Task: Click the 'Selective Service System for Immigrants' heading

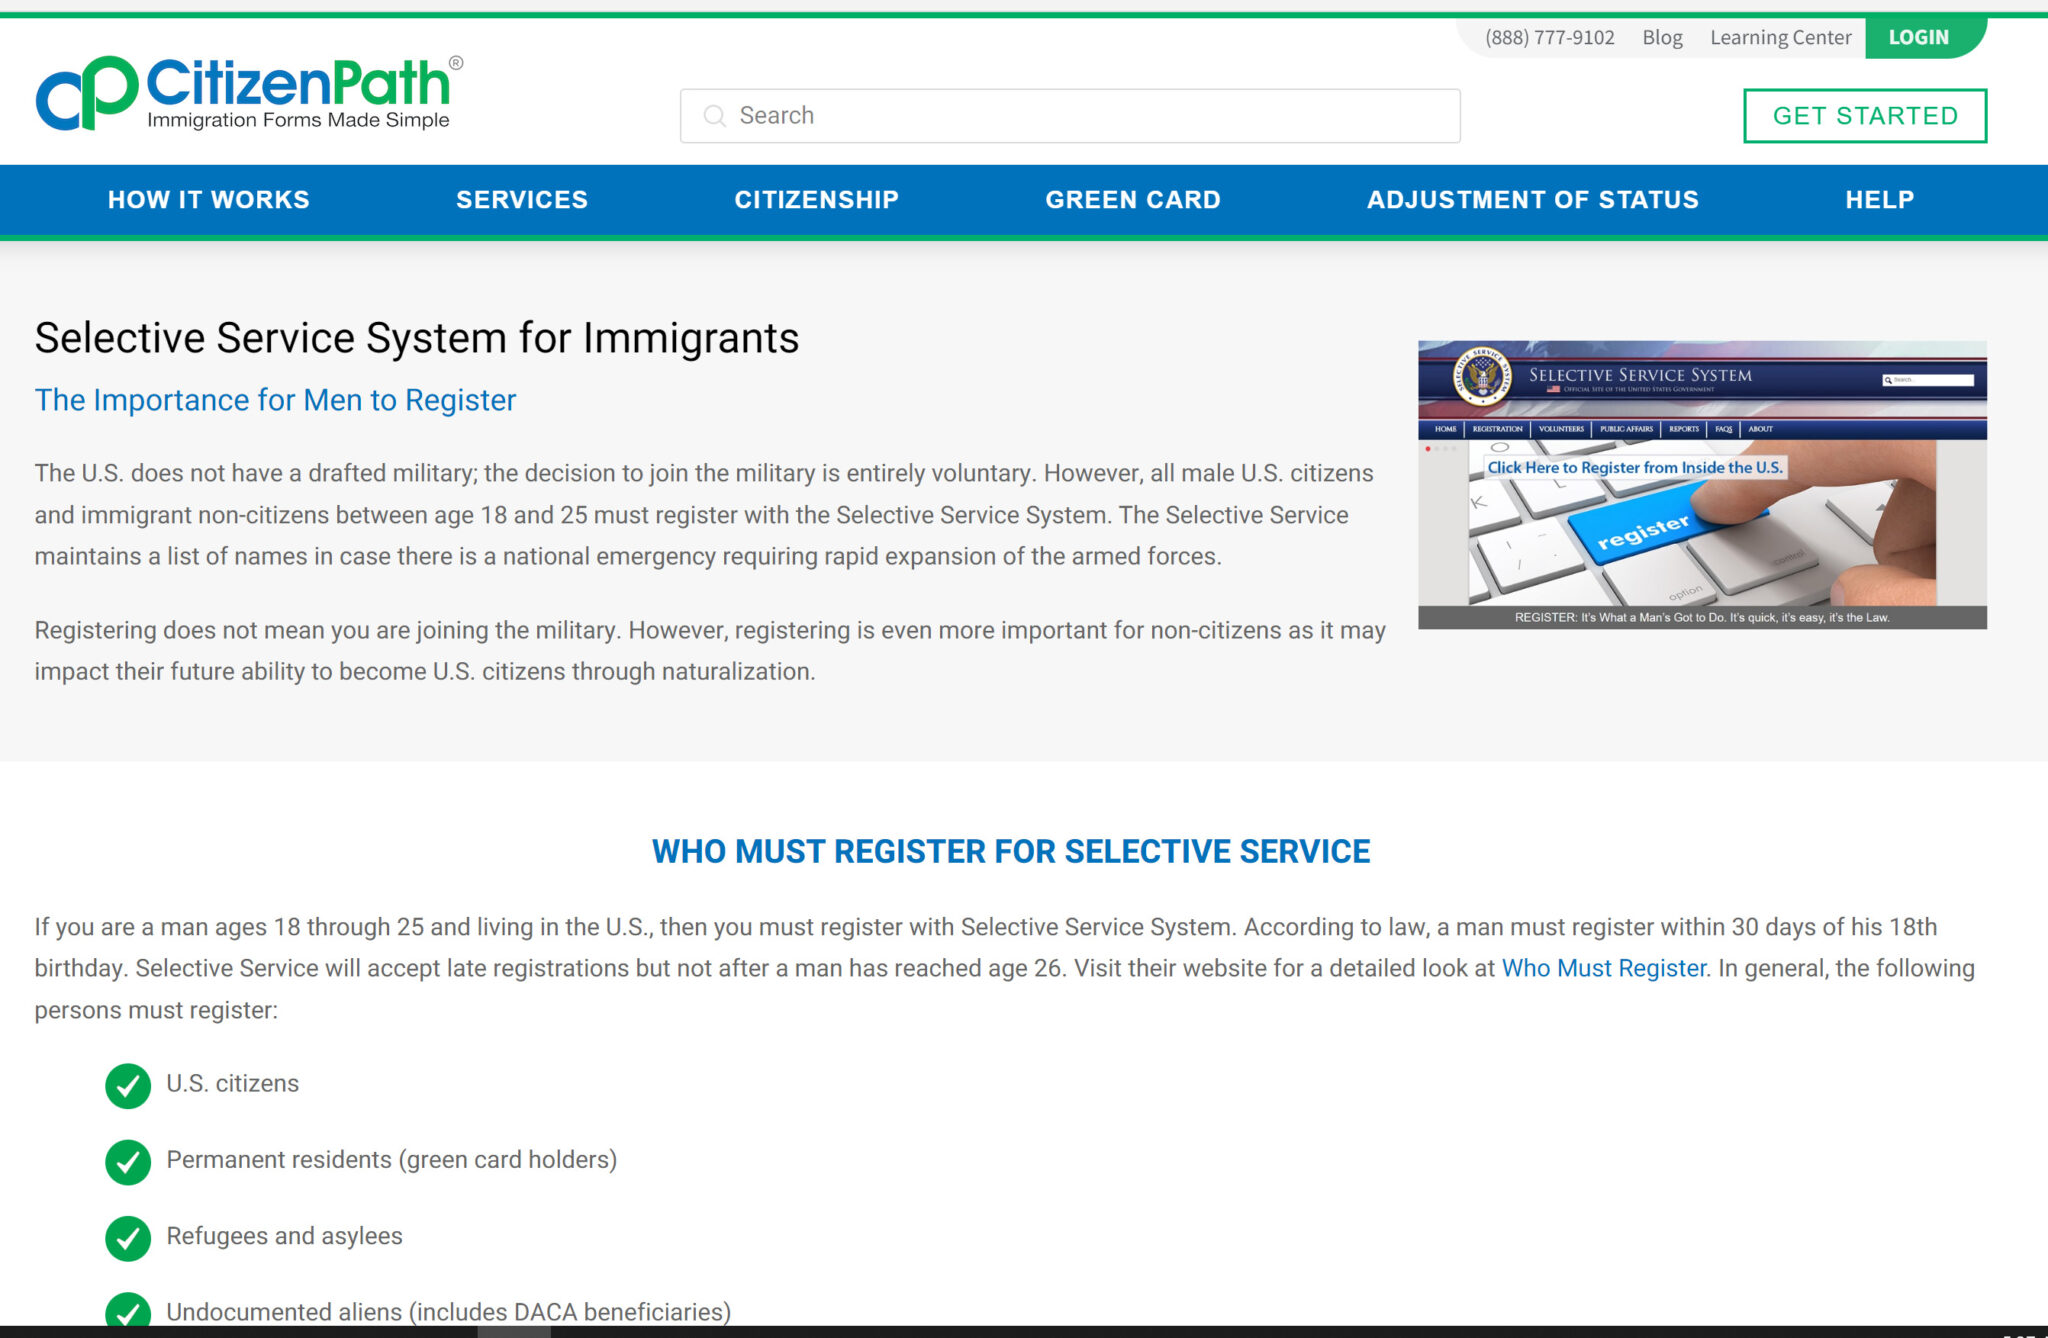Action: (x=417, y=338)
